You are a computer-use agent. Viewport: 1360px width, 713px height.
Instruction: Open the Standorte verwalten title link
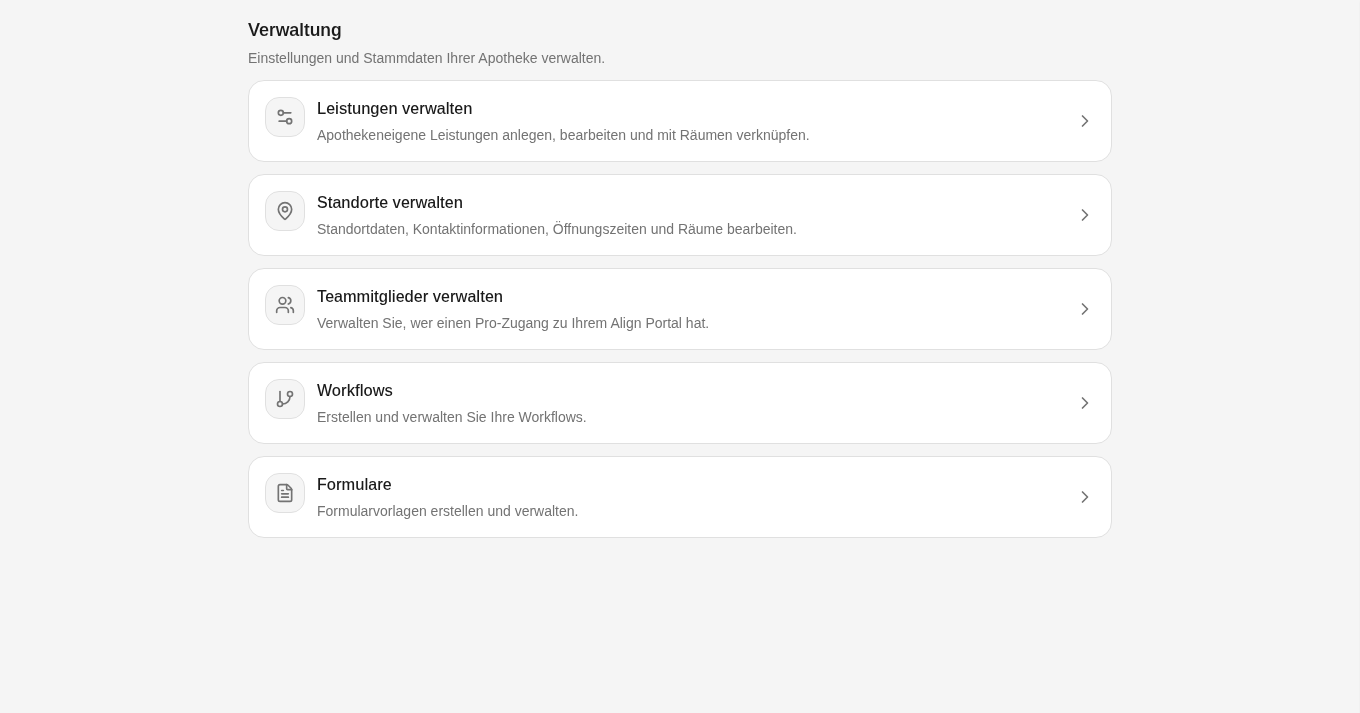390,203
